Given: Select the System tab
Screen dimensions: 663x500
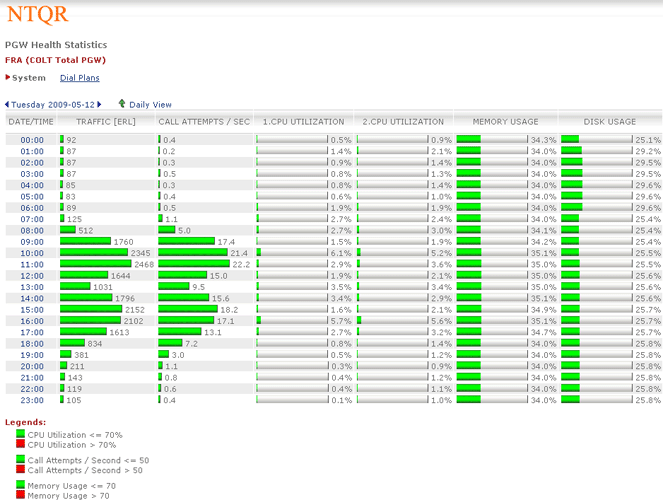Looking at the screenshot, I should 29,78.
